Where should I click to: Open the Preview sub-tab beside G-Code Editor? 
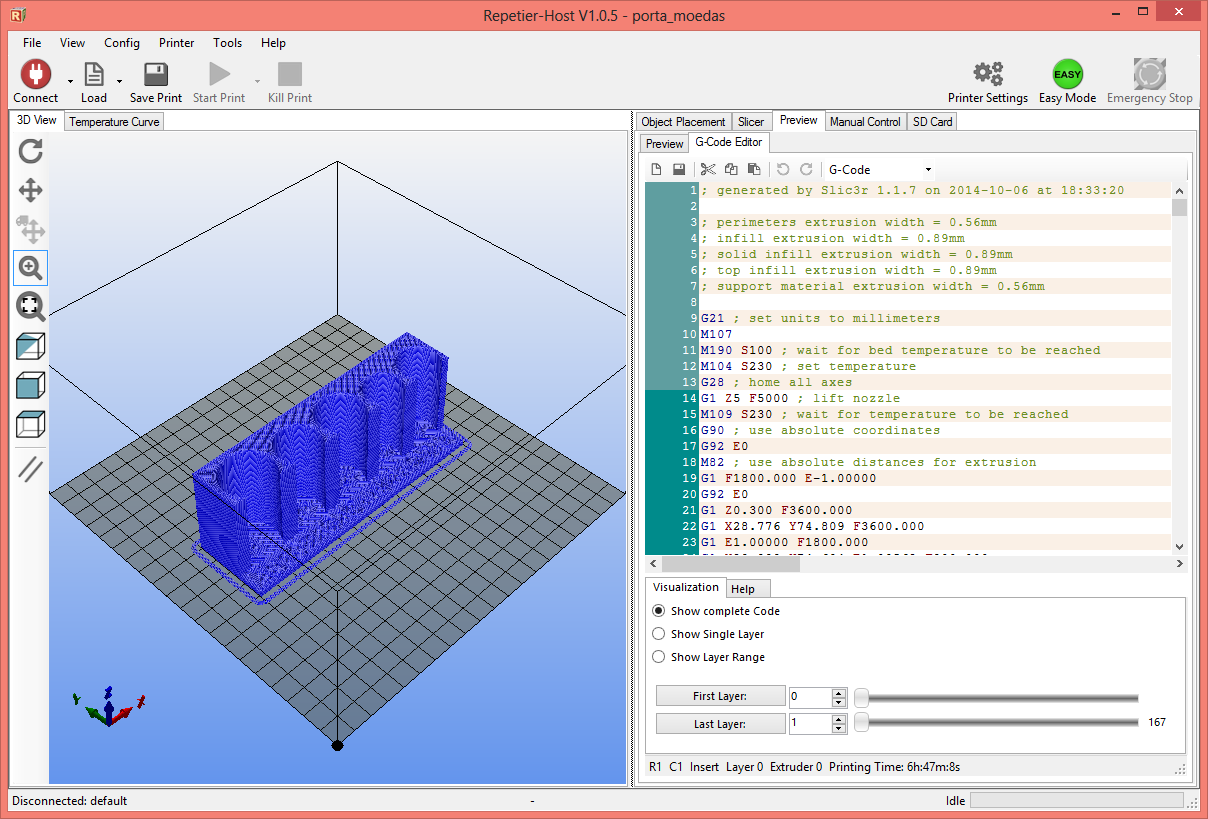click(x=664, y=144)
